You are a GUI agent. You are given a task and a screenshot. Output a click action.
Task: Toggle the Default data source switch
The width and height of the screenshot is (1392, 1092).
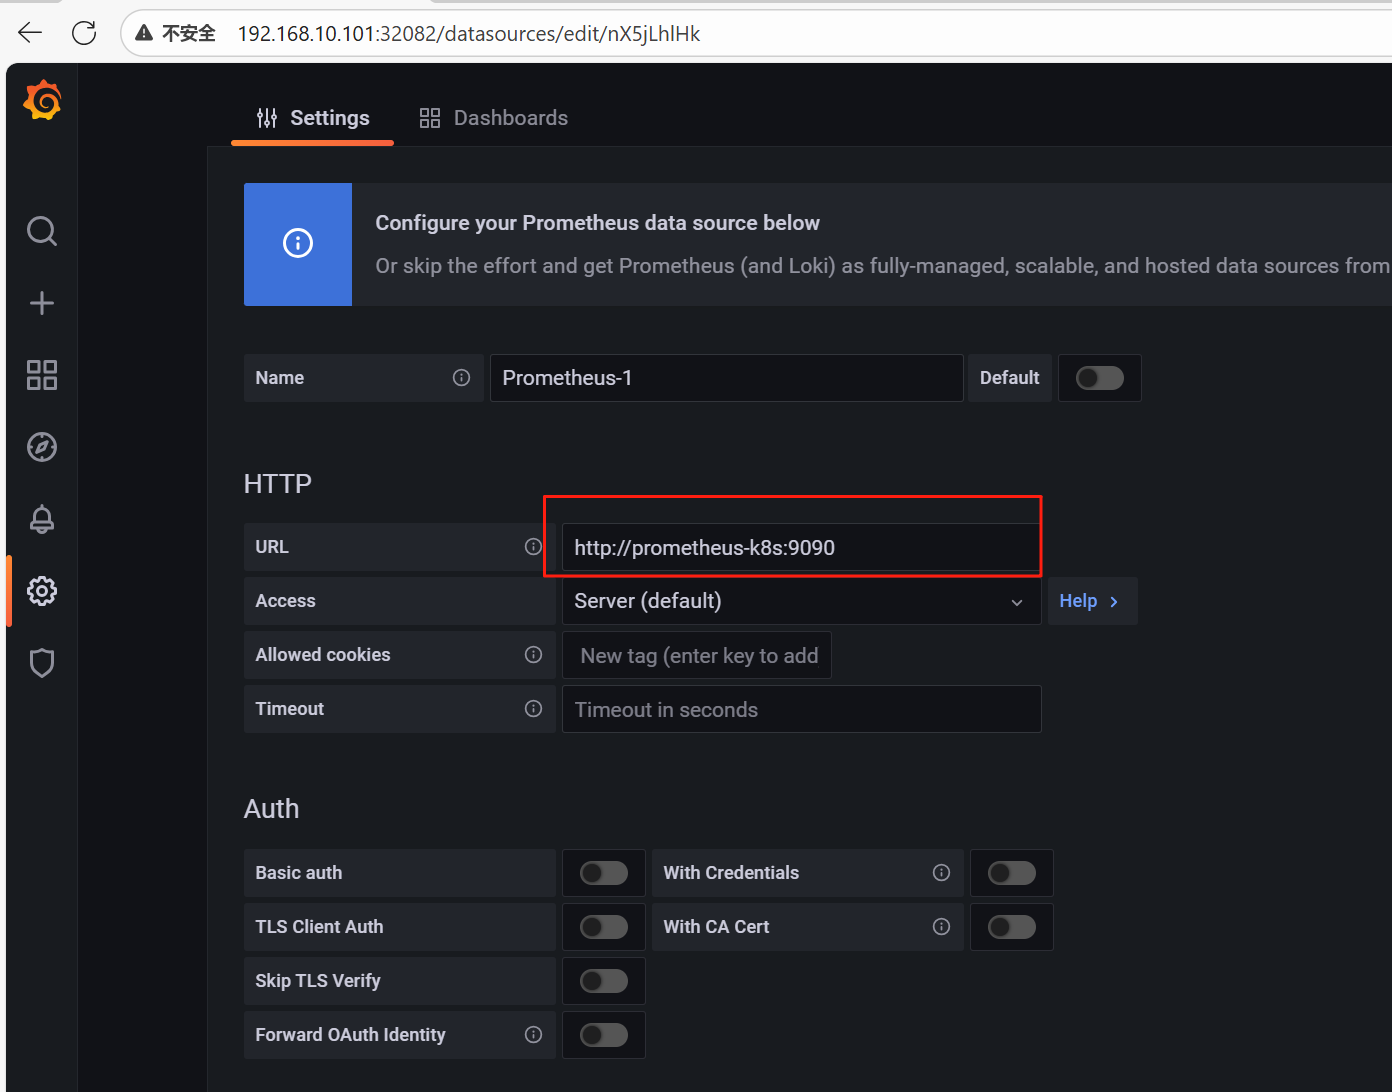(x=1099, y=378)
